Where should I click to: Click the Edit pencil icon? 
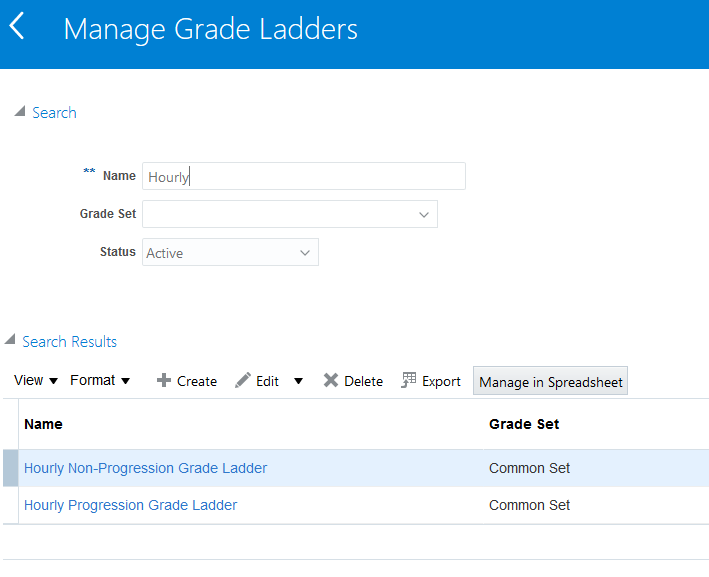pyautogui.click(x=243, y=381)
